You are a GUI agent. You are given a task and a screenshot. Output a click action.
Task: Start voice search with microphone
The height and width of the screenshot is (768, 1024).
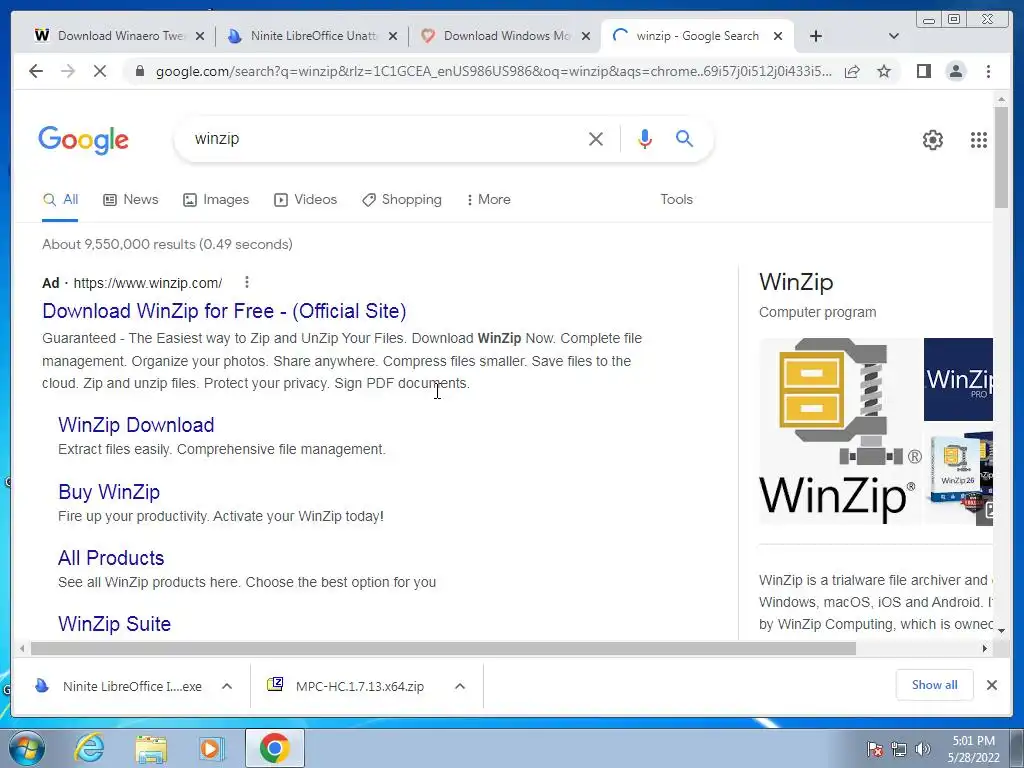coord(645,138)
